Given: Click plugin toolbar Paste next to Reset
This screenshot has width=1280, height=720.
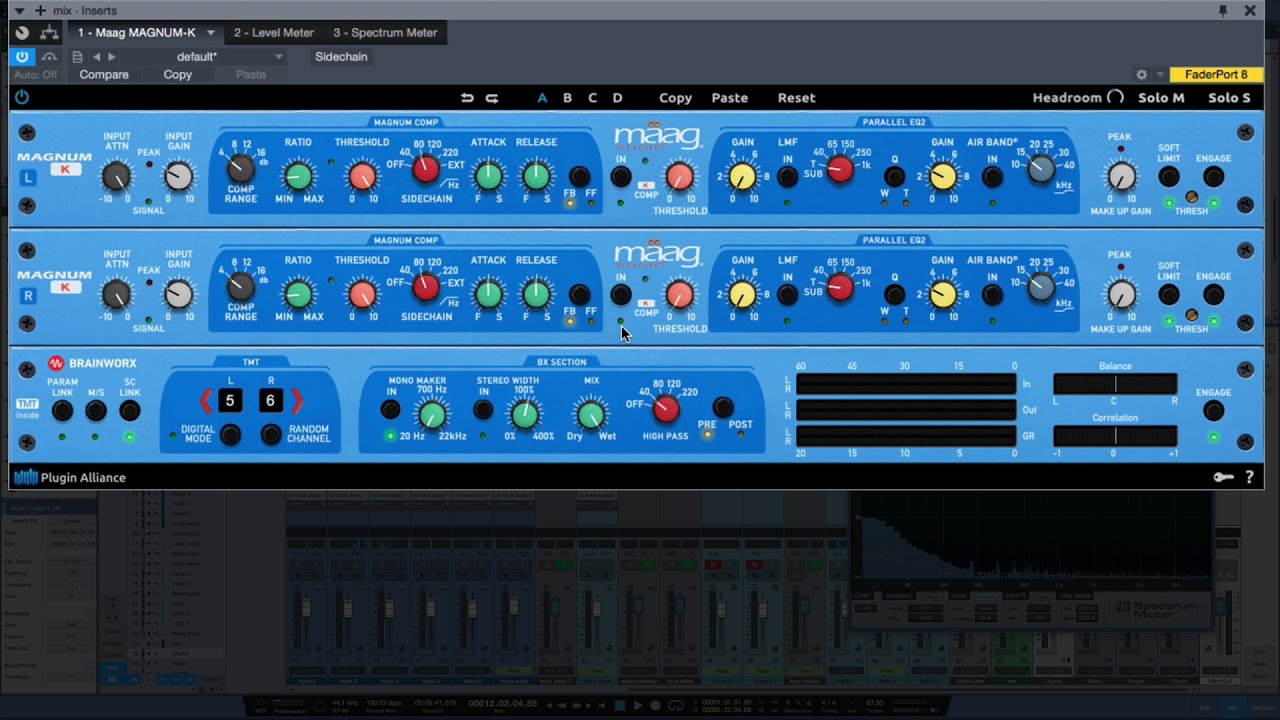Looking at the screenshot, I should (729, 98).
